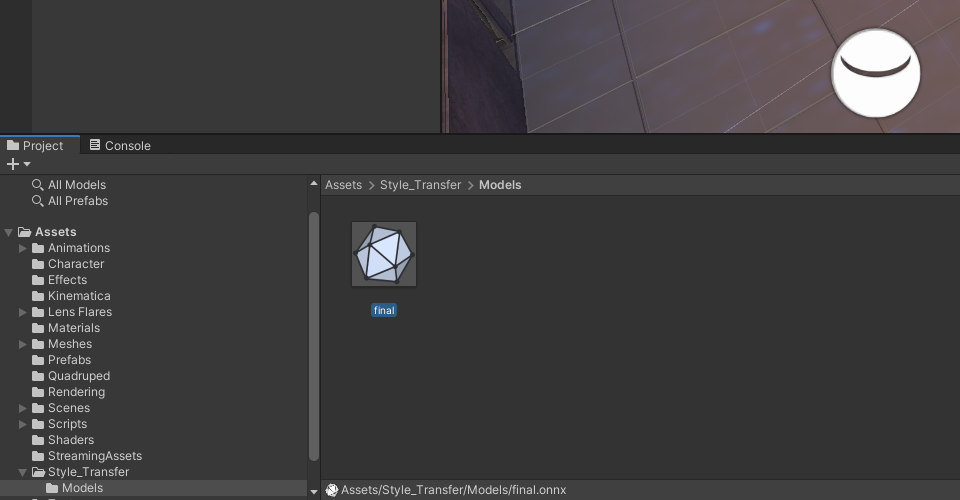Viewport: 960px width, 500px height.
Task: Select the Models subfolder in tree
Action: pyautogui.click(x=83, y=488)
